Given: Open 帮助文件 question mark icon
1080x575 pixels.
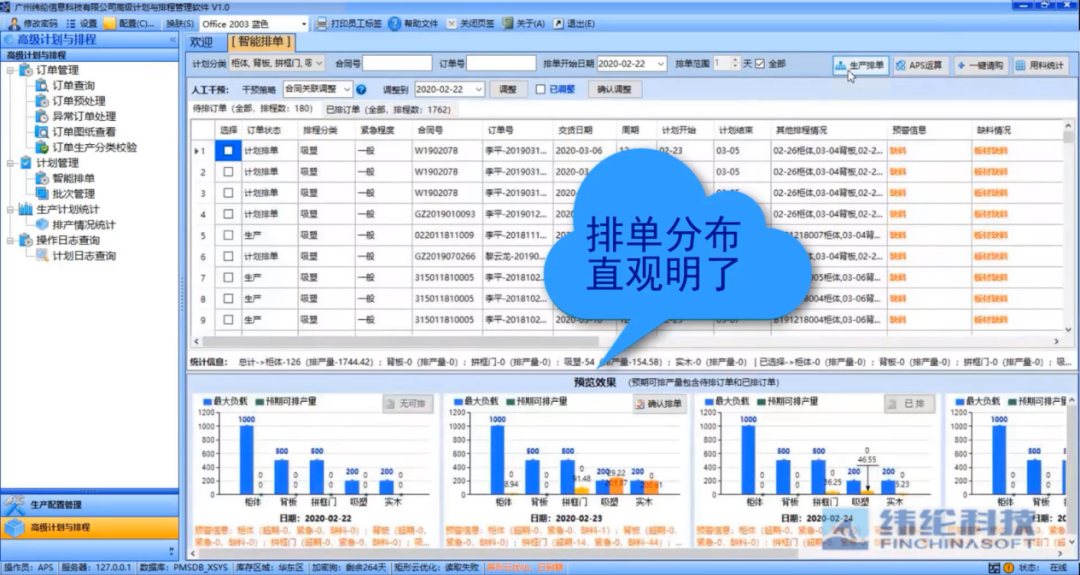Looking at the screenshot, I should [x=395, y=23].
